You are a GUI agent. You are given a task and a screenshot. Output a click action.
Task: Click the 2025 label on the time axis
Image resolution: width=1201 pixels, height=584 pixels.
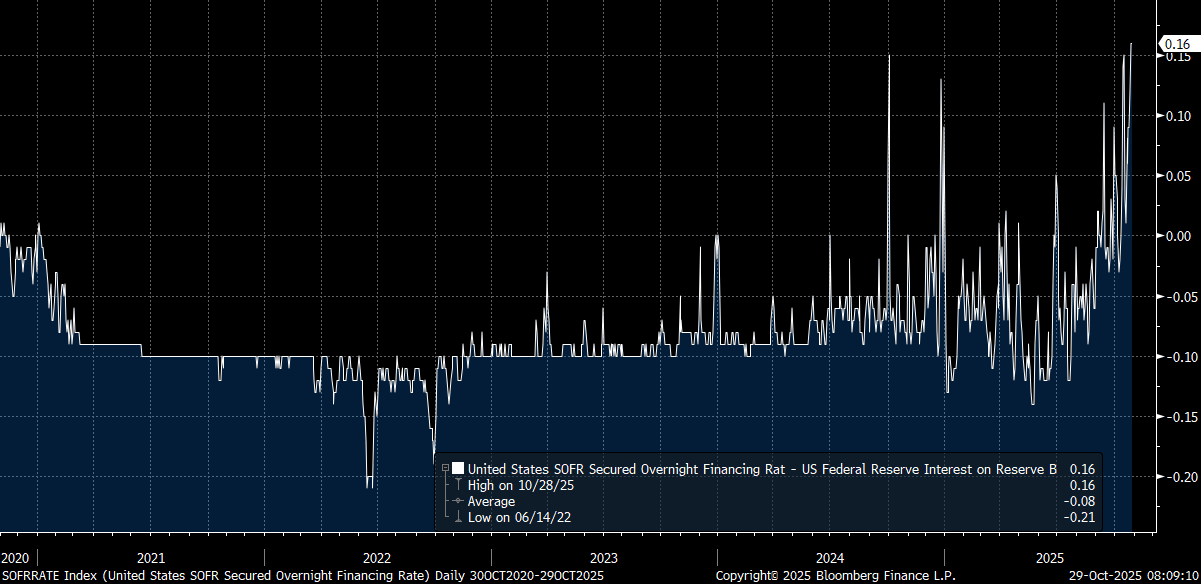coord(1050,558)
